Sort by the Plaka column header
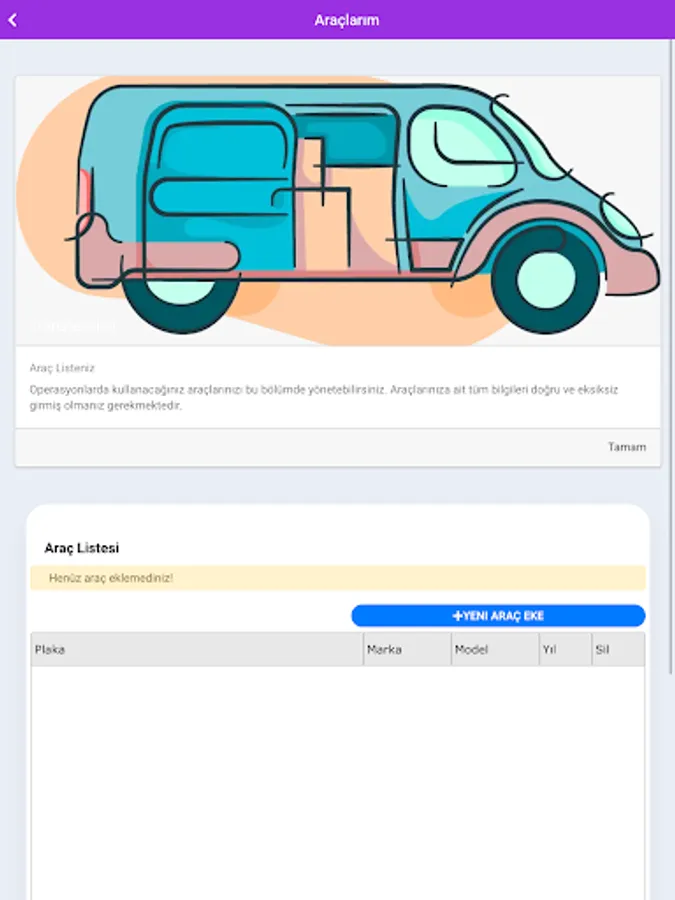The image size is (675, 900). point(50,650)
